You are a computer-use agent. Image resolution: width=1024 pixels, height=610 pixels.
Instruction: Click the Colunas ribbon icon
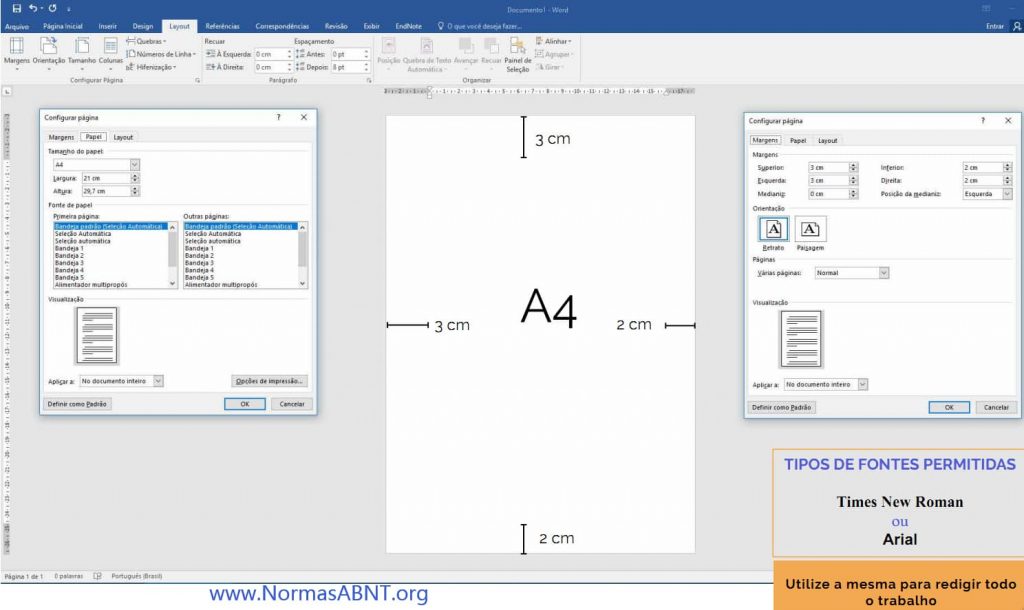(x=111, y=50)
